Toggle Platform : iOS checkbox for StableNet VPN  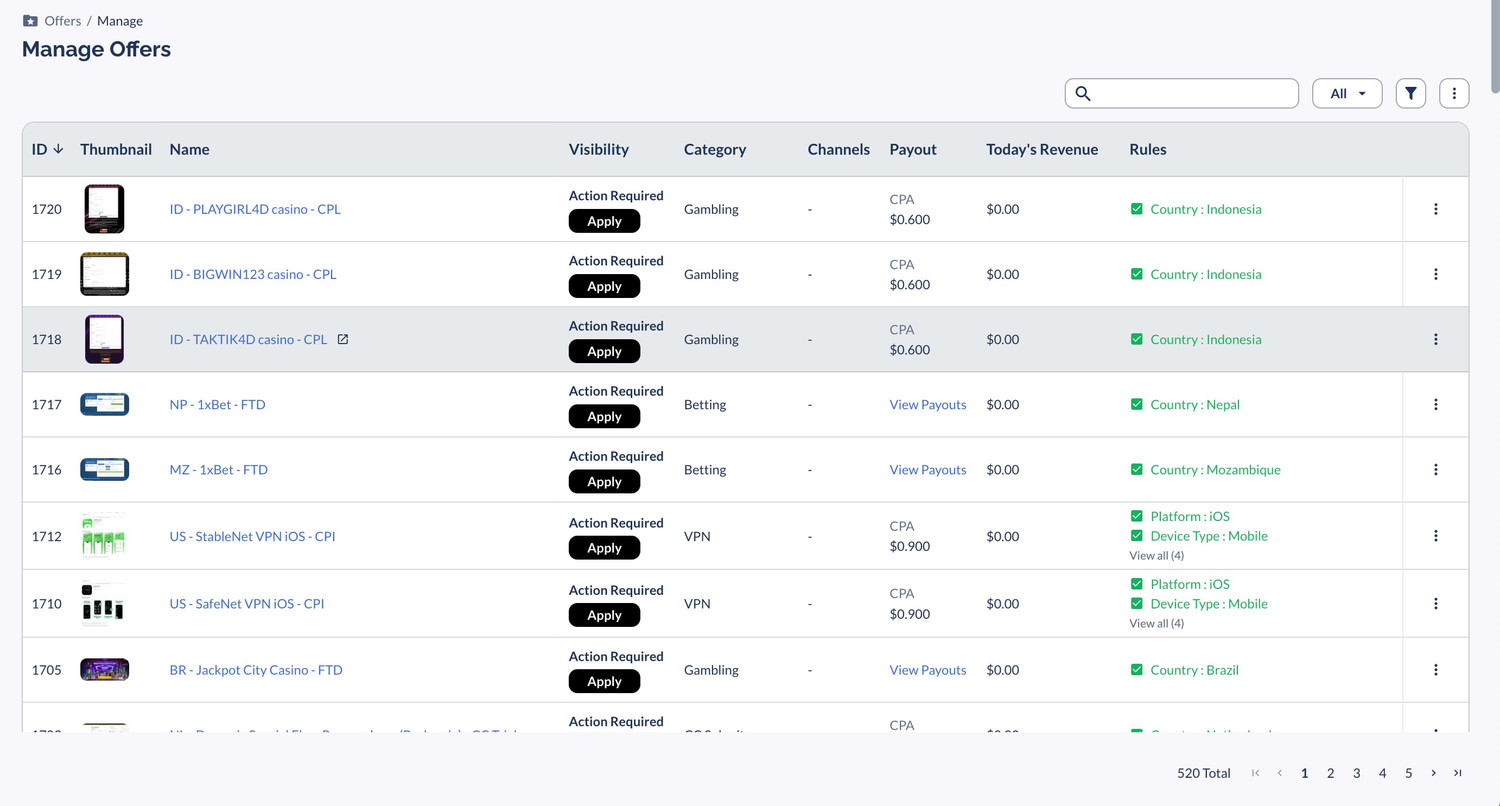click(1136, 516)
